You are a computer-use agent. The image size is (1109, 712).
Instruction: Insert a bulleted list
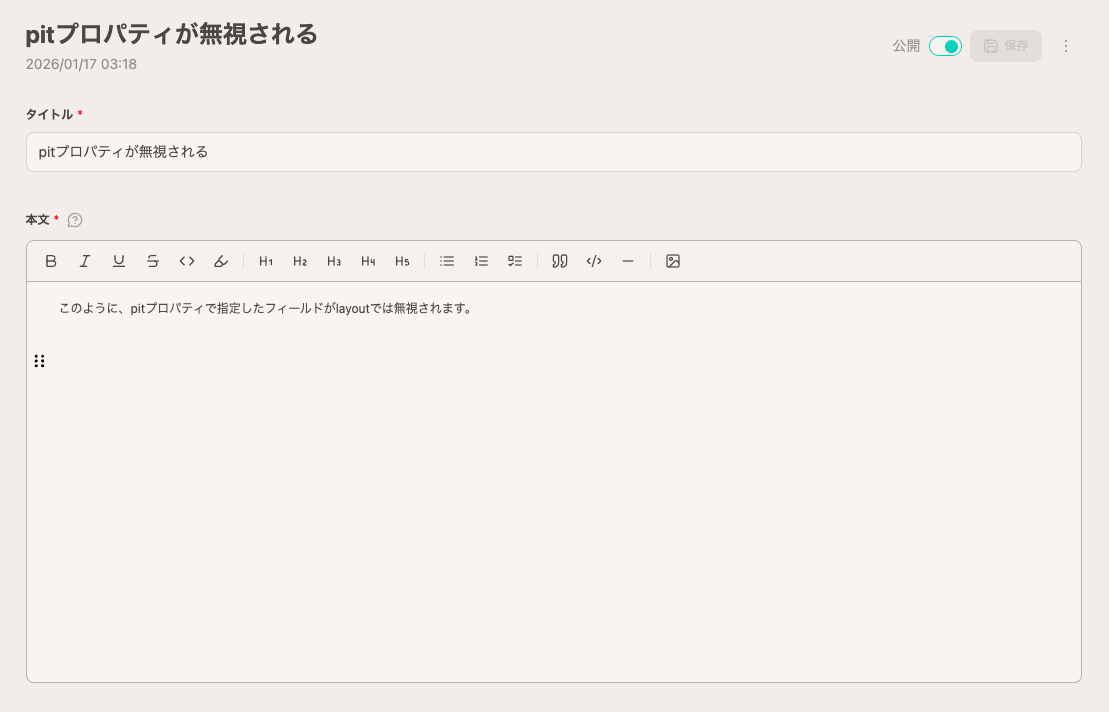click(447, 261)
